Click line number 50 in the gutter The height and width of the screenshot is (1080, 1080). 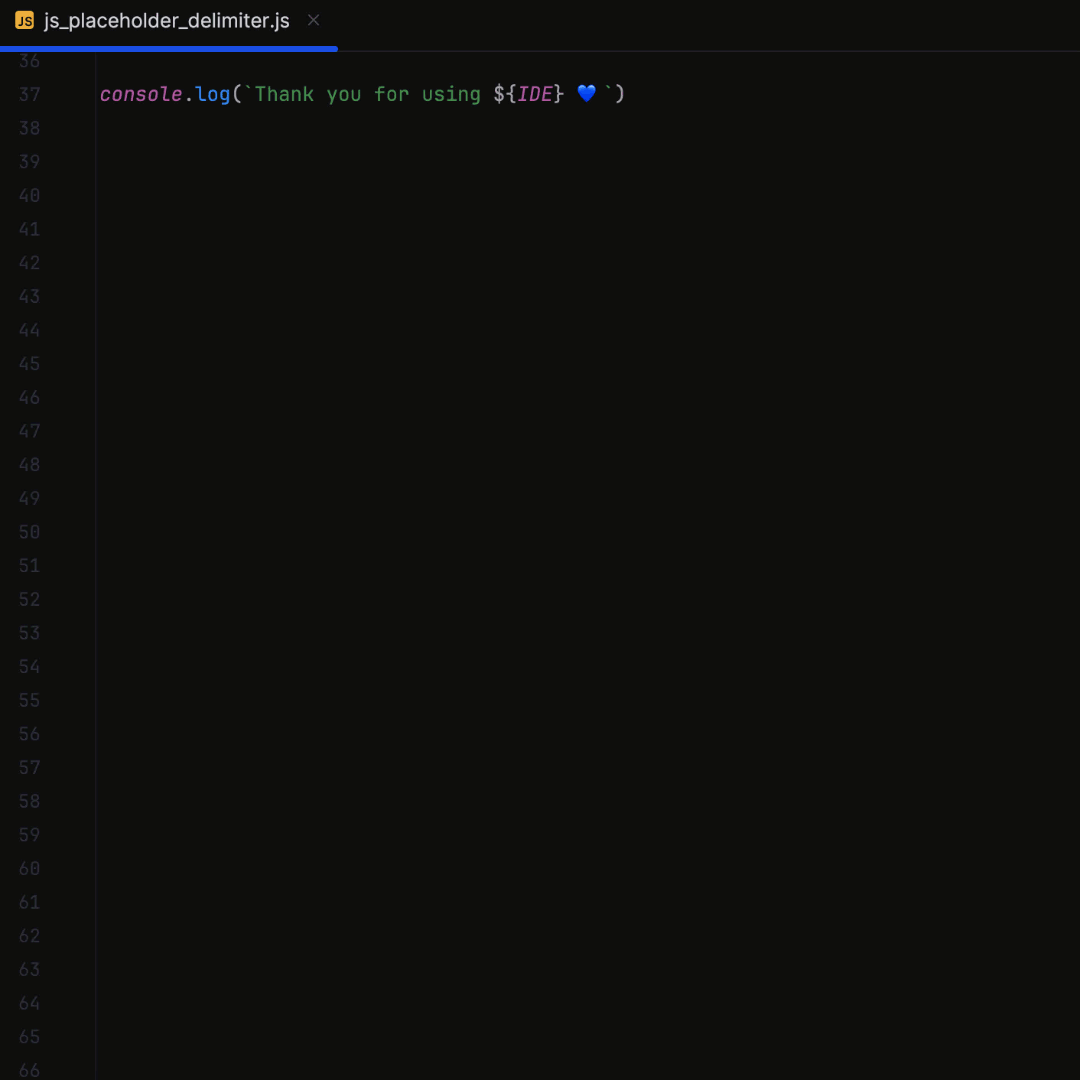[29, 531]
